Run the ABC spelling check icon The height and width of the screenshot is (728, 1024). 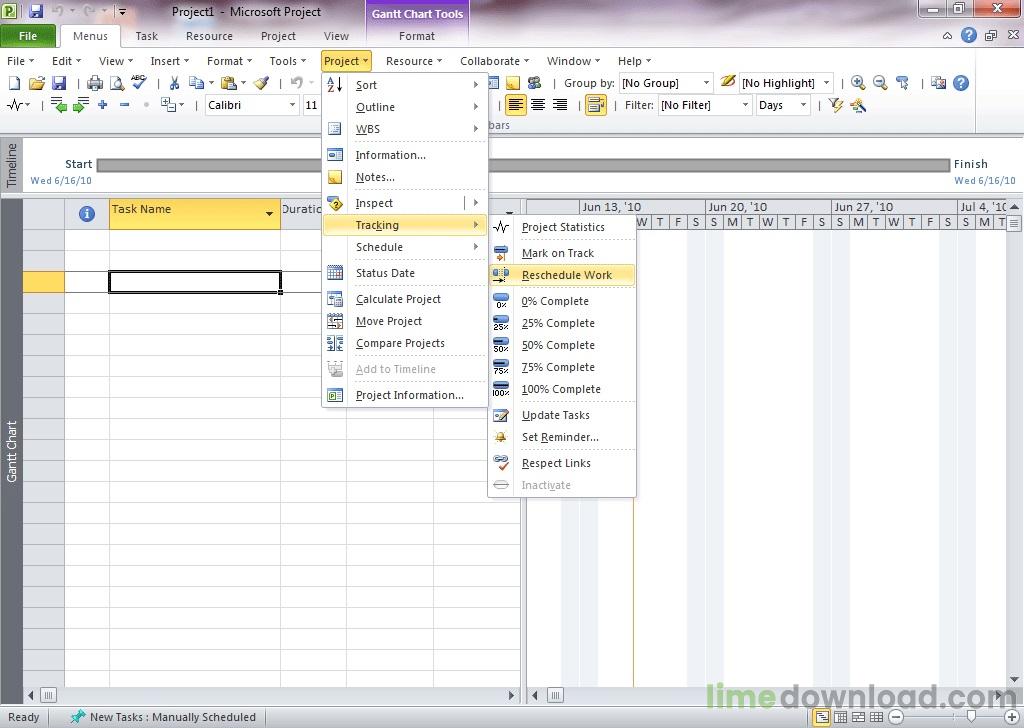138,82
